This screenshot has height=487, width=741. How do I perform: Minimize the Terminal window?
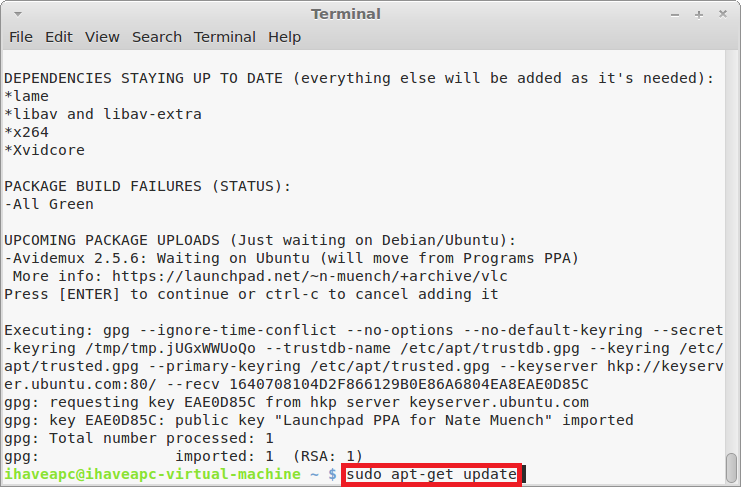[675, 15]
